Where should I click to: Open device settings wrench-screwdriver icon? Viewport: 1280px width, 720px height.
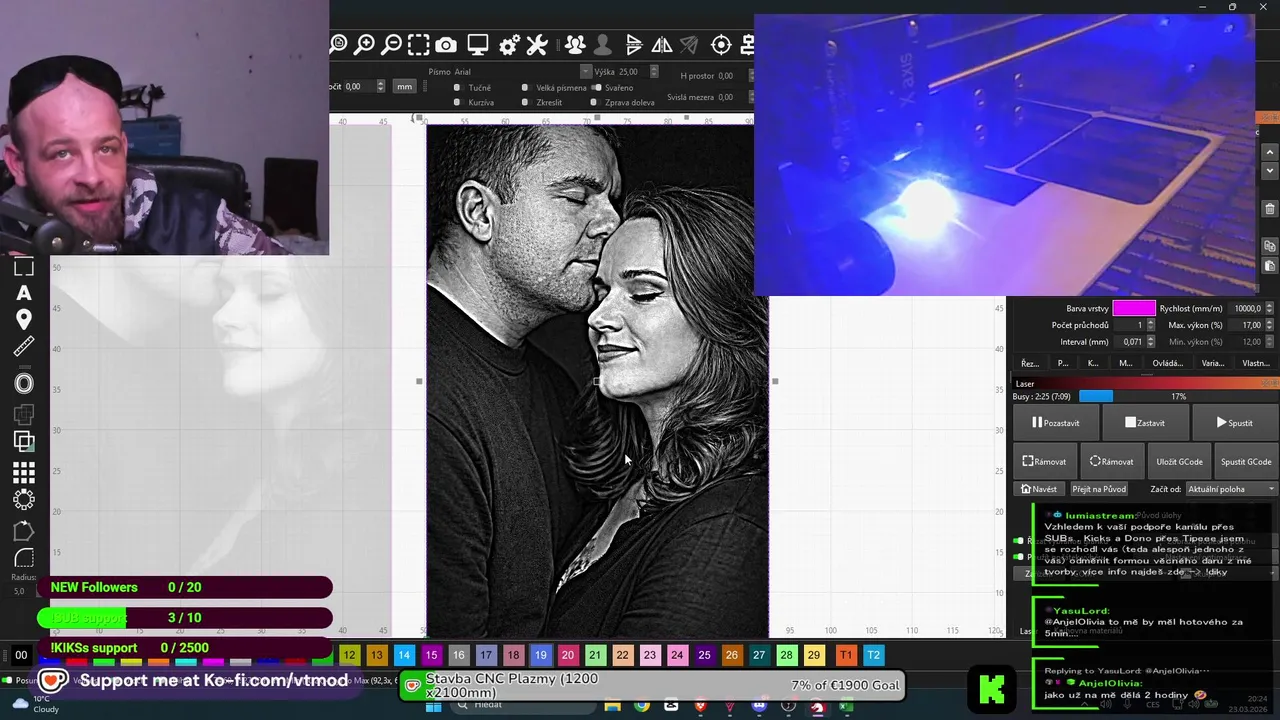537,44
